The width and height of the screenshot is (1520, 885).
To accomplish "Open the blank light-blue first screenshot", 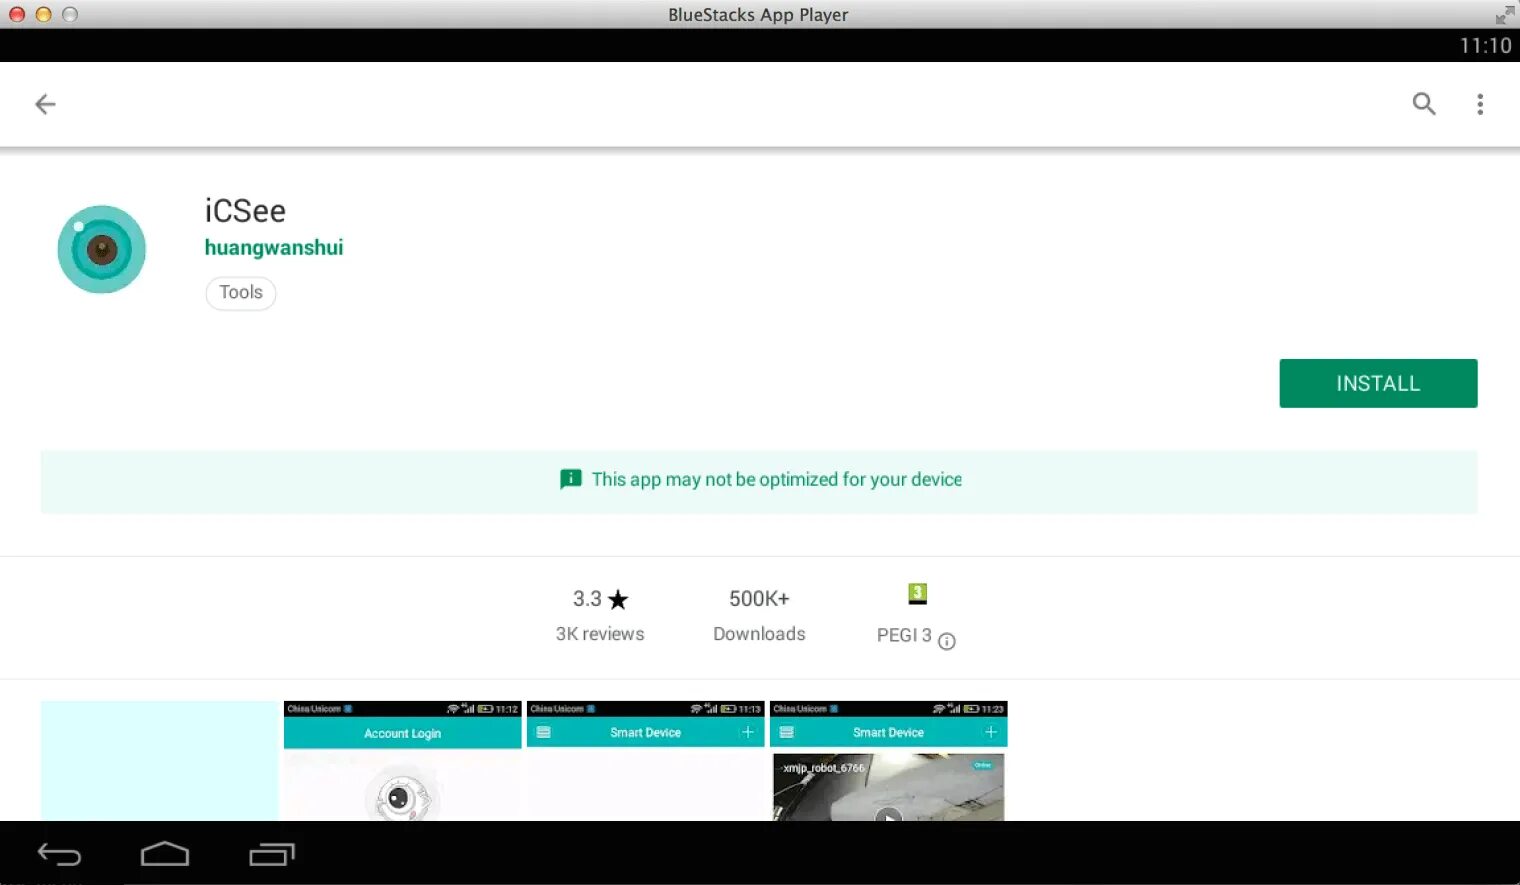I will pos(159,761).
